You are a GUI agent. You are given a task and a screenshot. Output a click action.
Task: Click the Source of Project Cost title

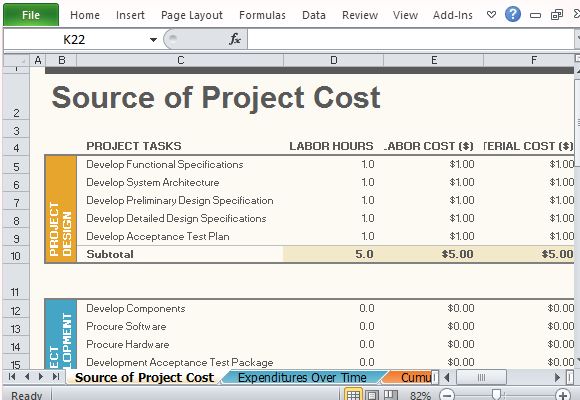click(216, 98)
